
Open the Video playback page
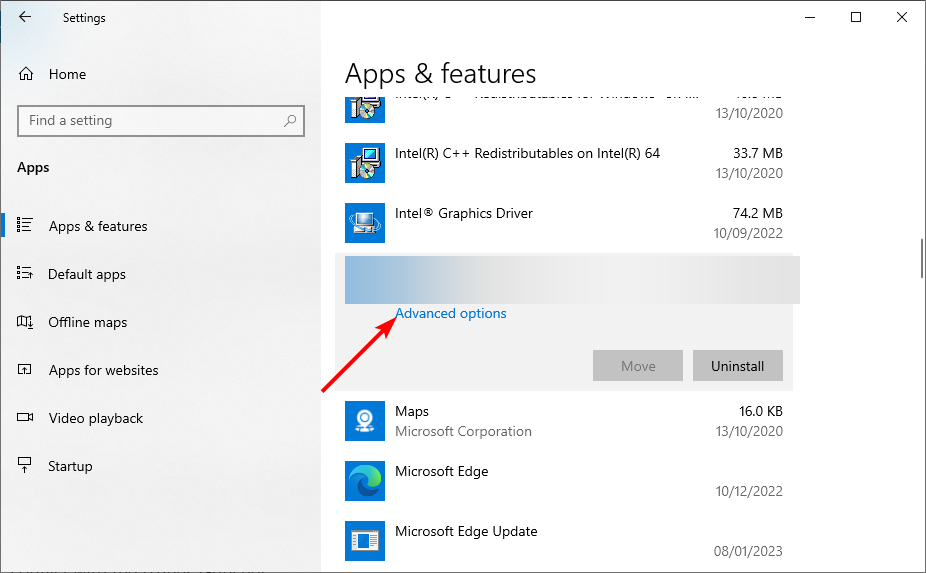(96, 418)
